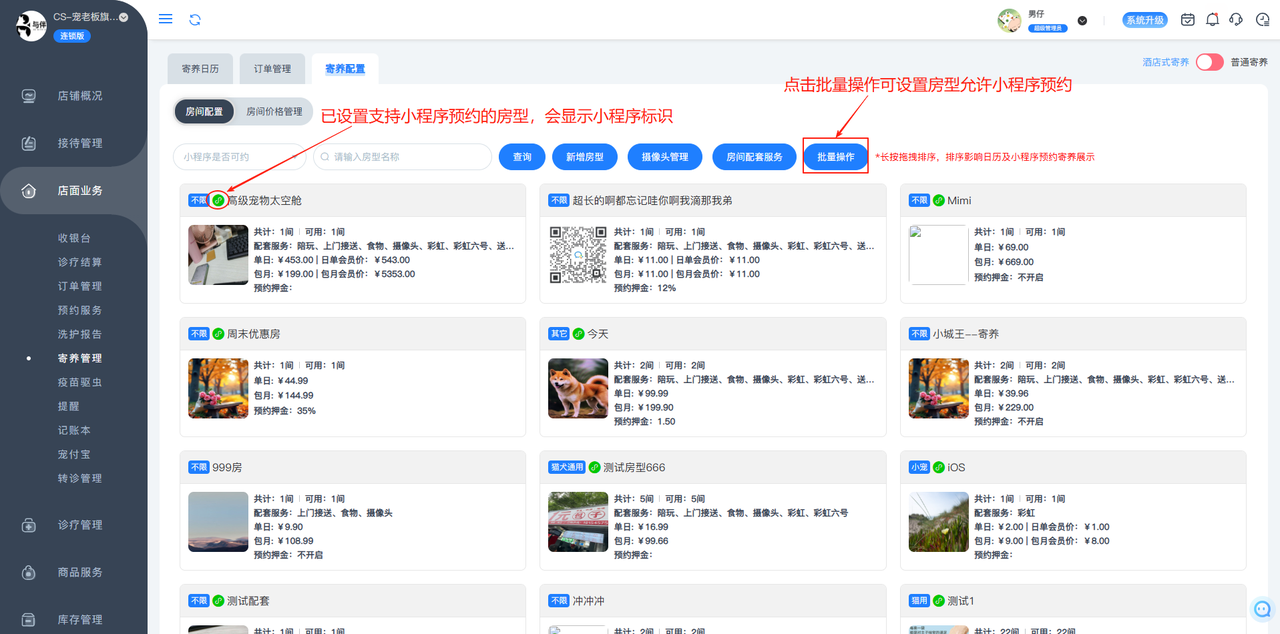The image size is (1280, 634).
Task: Switch to the 寄养日历 tab
Action: pyautogui.click(x=200, y=69)
